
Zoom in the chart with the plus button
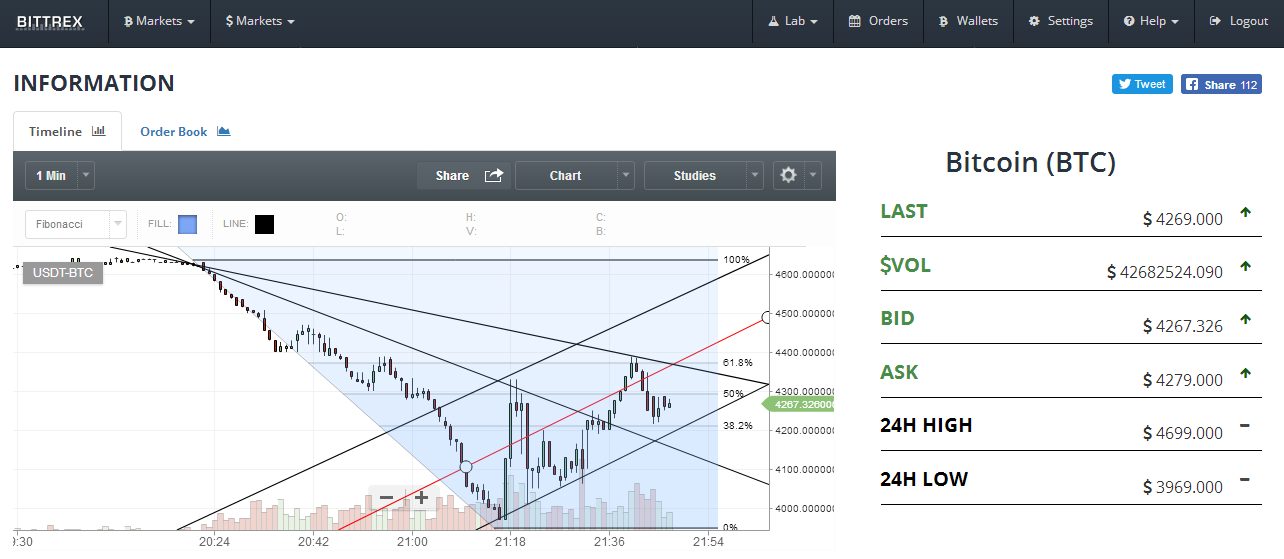[x=422, y=497]
